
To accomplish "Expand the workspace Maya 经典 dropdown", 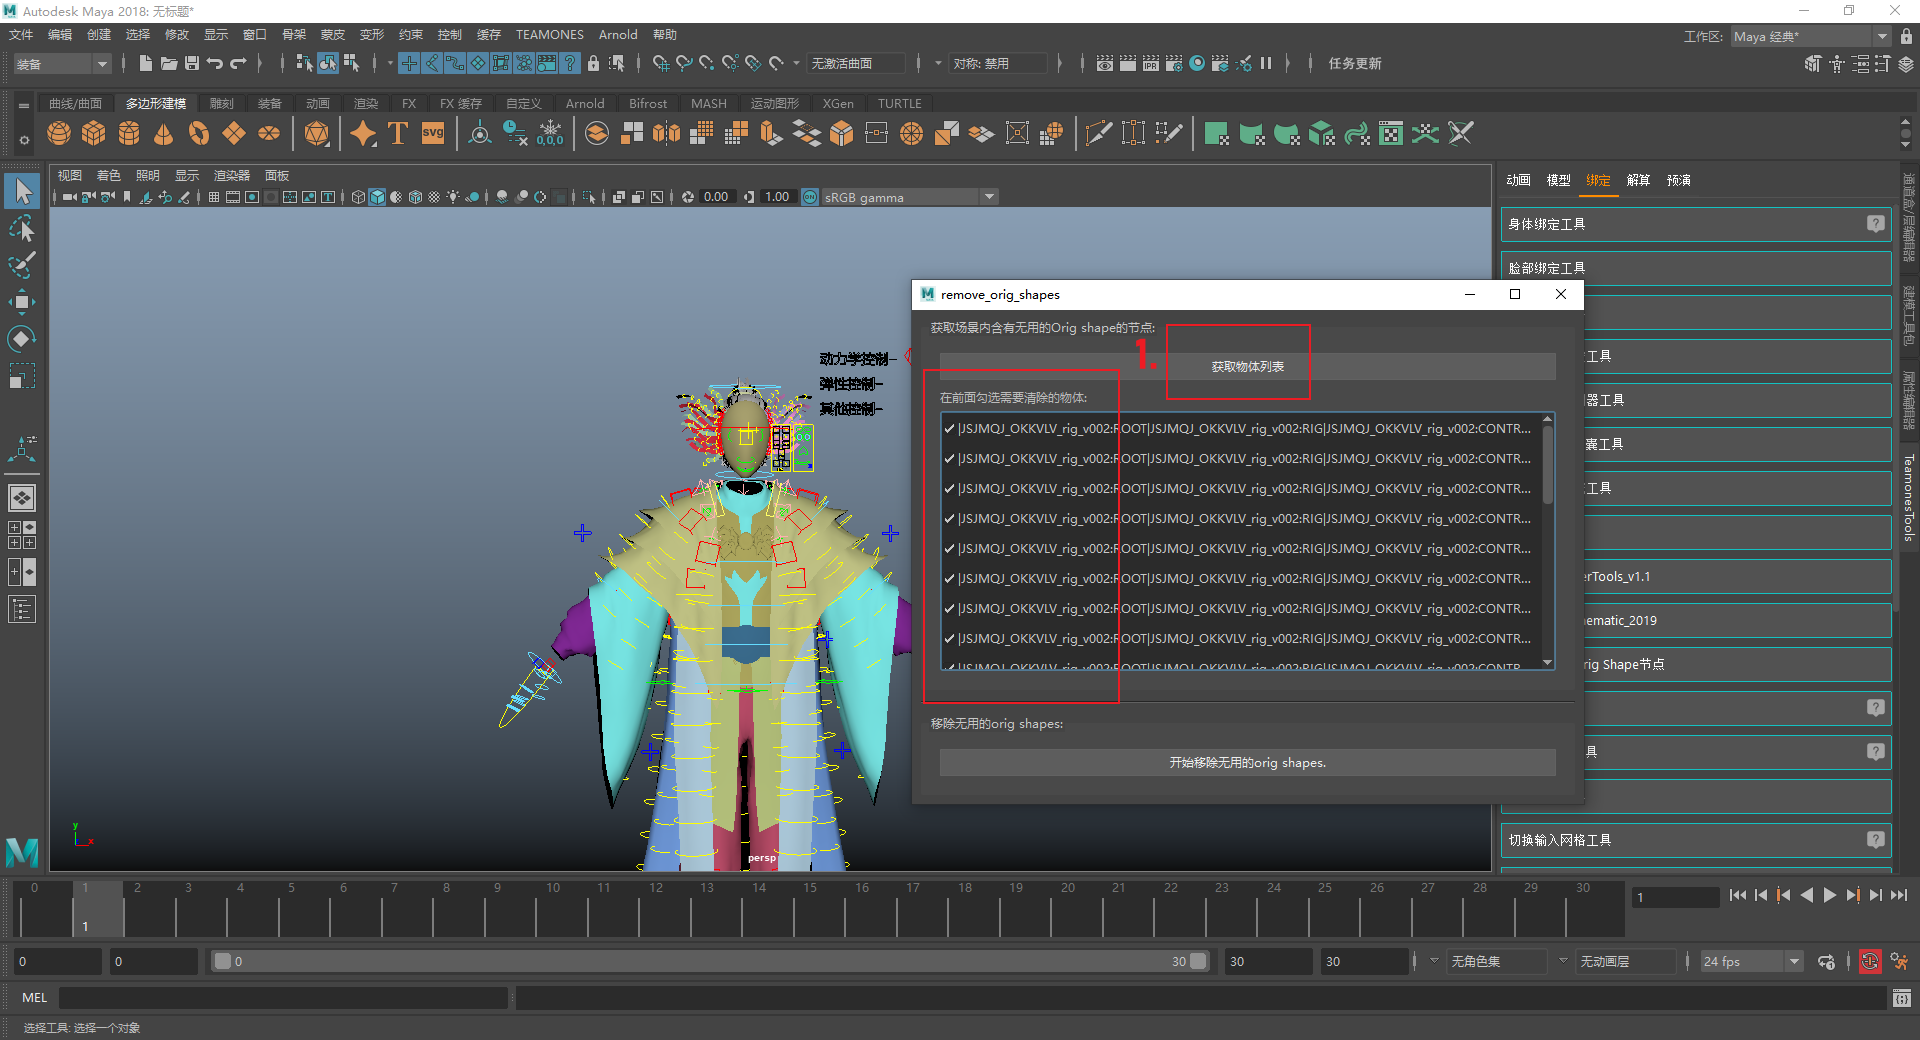I will pos(1882,37).
